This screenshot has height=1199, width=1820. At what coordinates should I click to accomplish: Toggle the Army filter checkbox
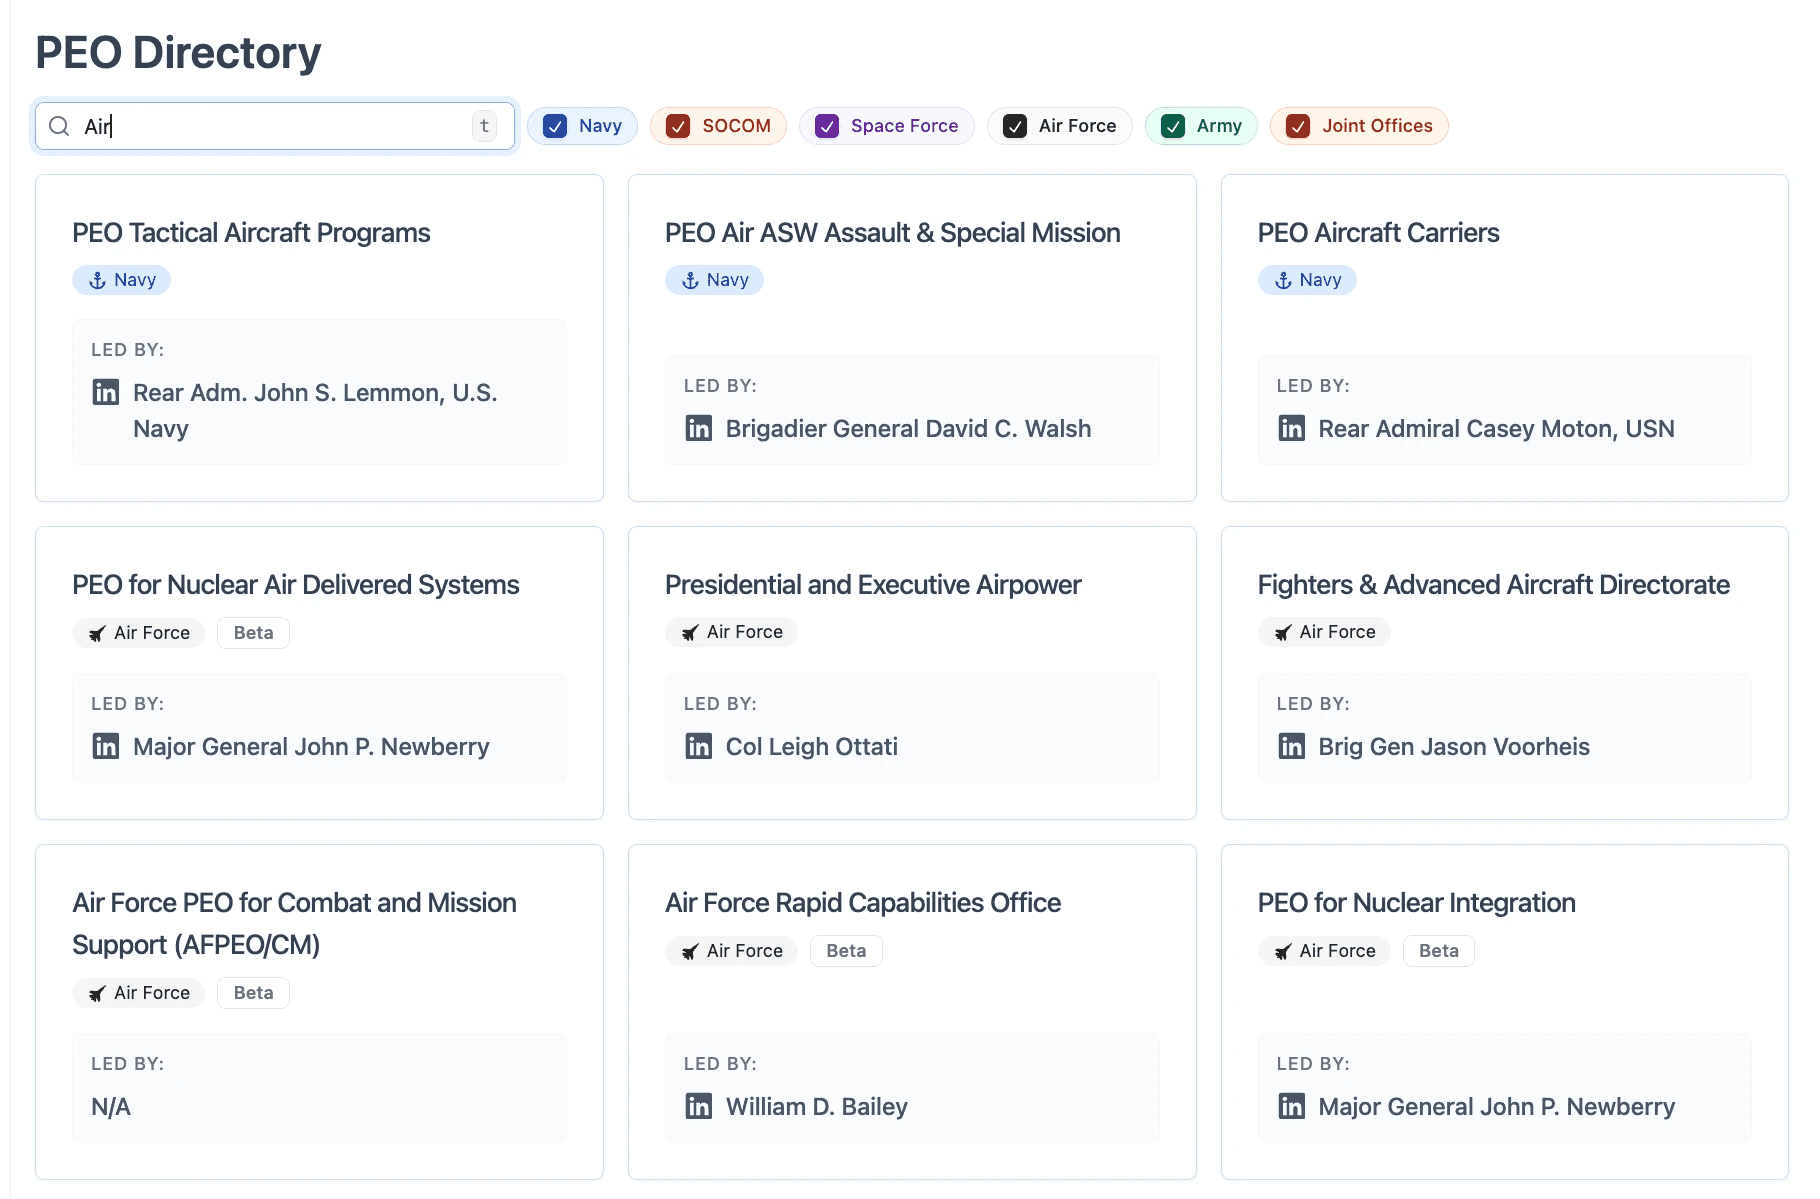click(1173, 126)
